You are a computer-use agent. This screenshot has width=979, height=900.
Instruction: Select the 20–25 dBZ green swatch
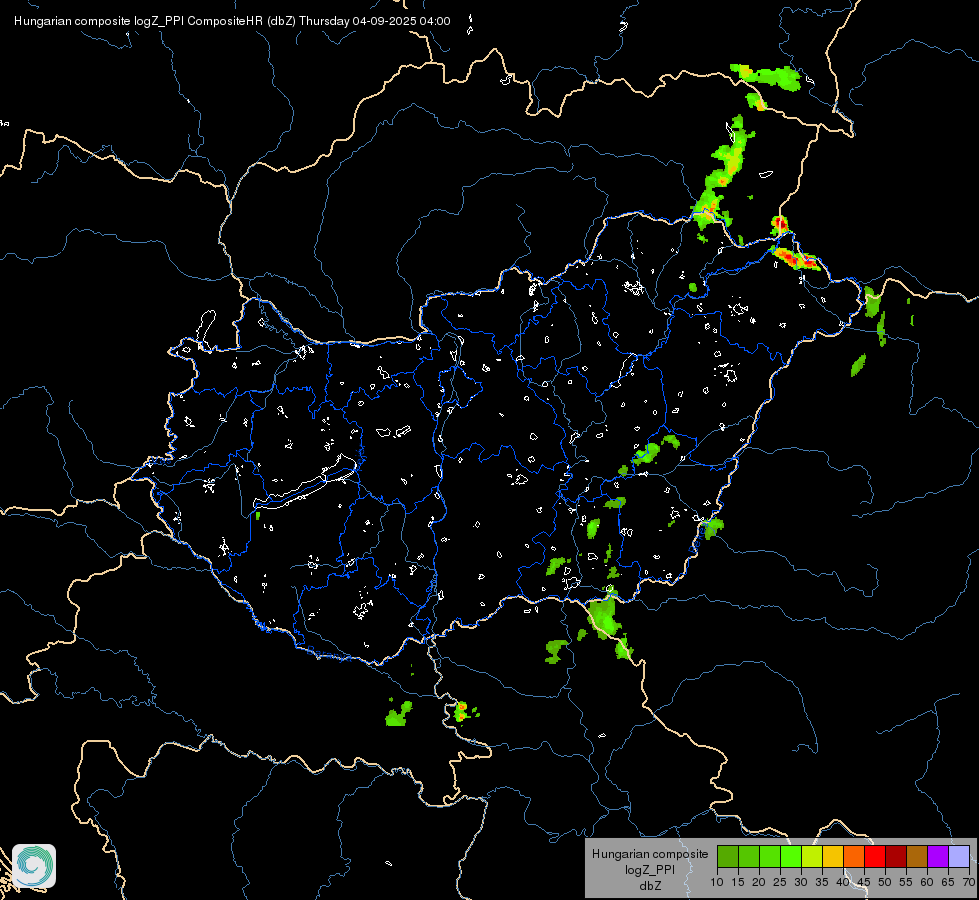point(770,856)
